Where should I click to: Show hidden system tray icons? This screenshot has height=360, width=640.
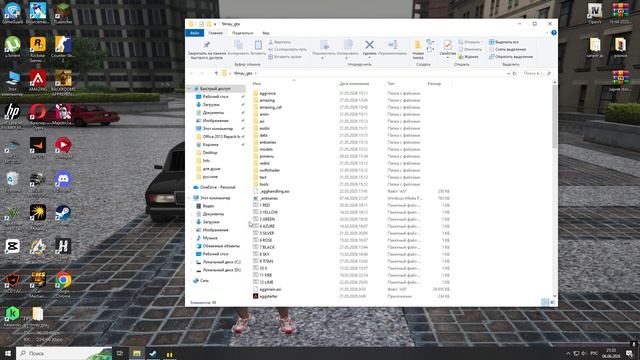coord(568,353)
